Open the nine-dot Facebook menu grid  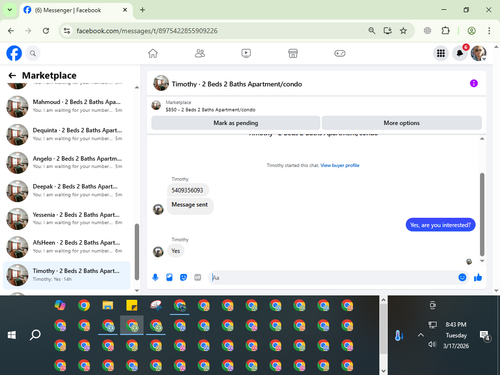click(x=441, y=53)
